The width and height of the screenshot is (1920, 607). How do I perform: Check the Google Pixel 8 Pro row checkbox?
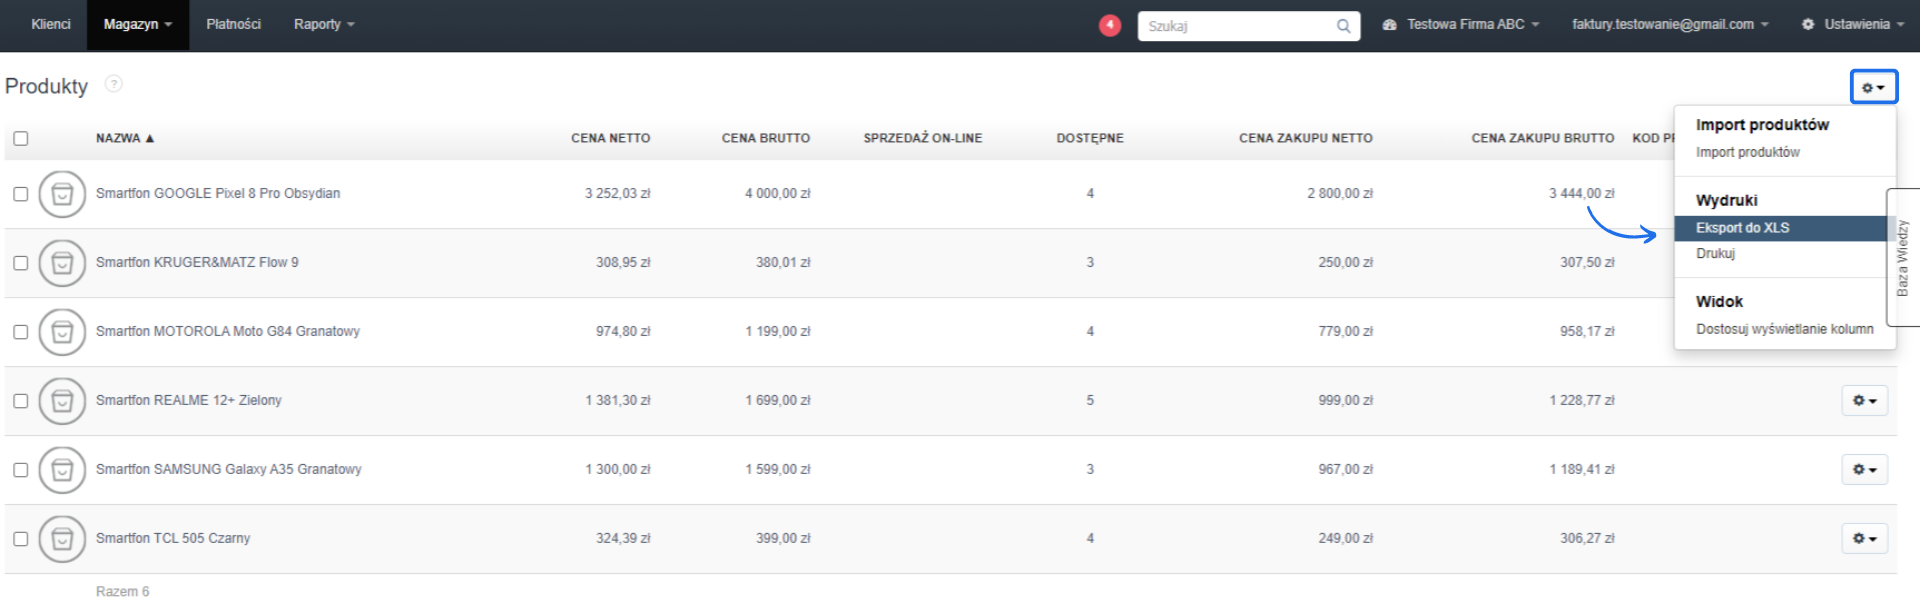21,194
